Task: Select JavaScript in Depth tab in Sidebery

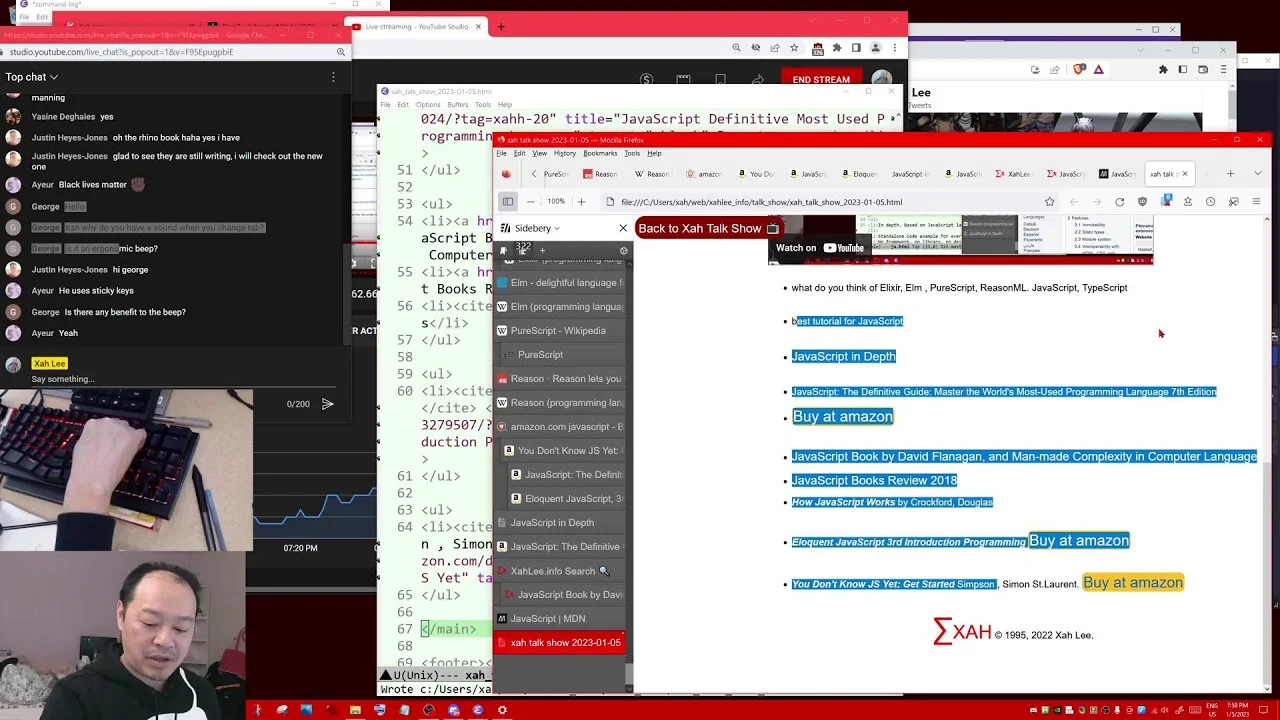Action: tap(558, 523)
